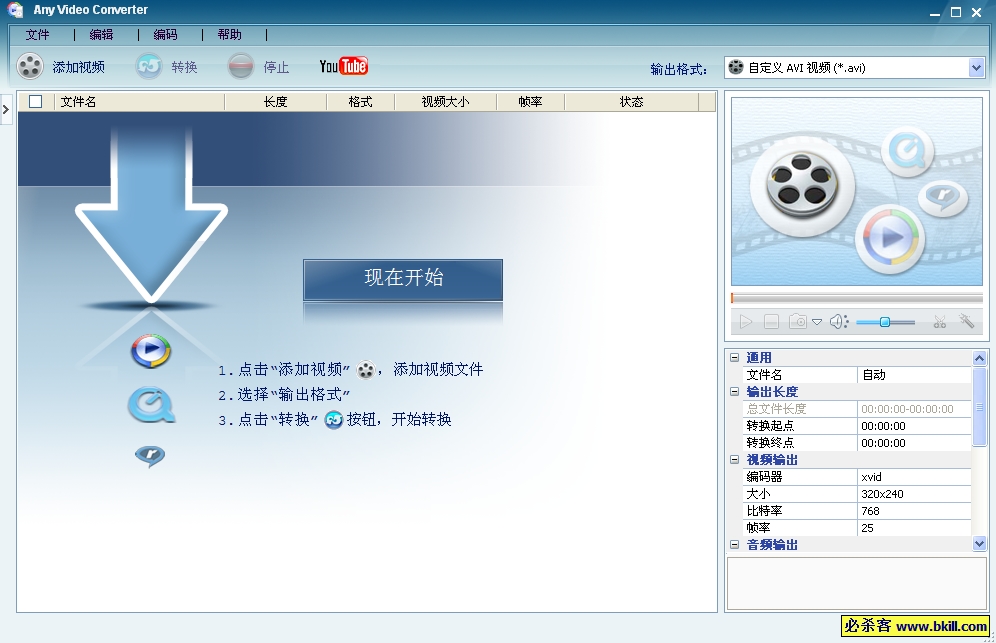Click the volume slider handle
Screen dimensions: 996x643
pos(885,322)
